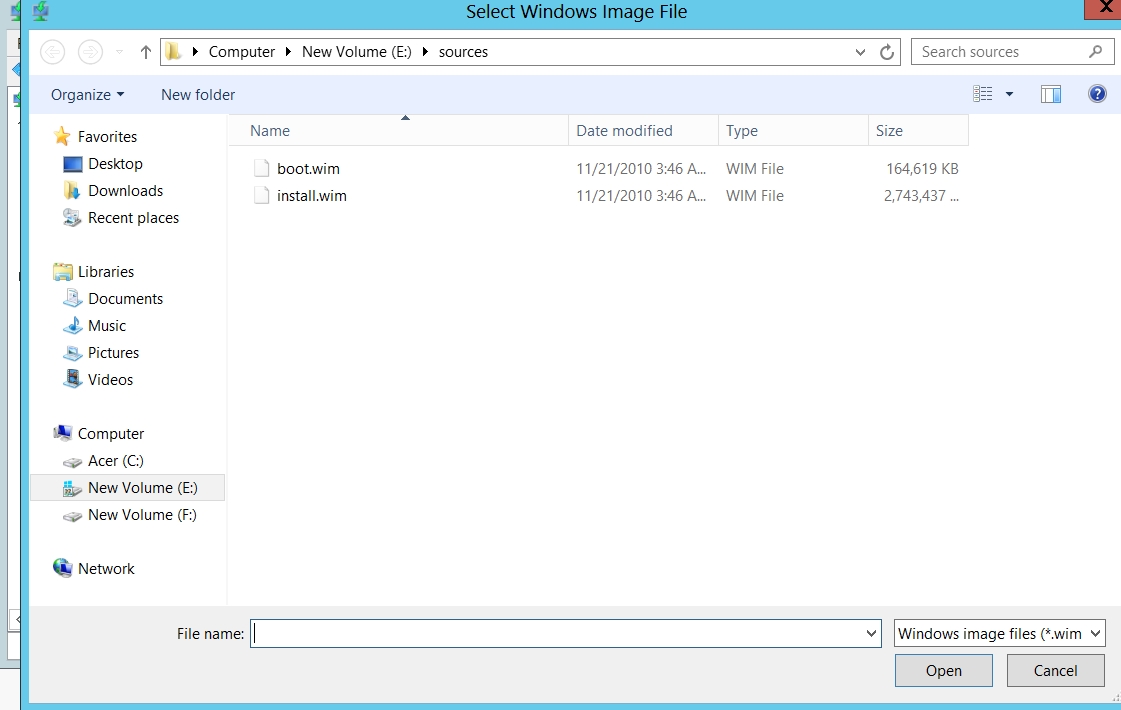Sort files by Name column
Screen dimensions: 1121x710
click(x=398, y=131)
